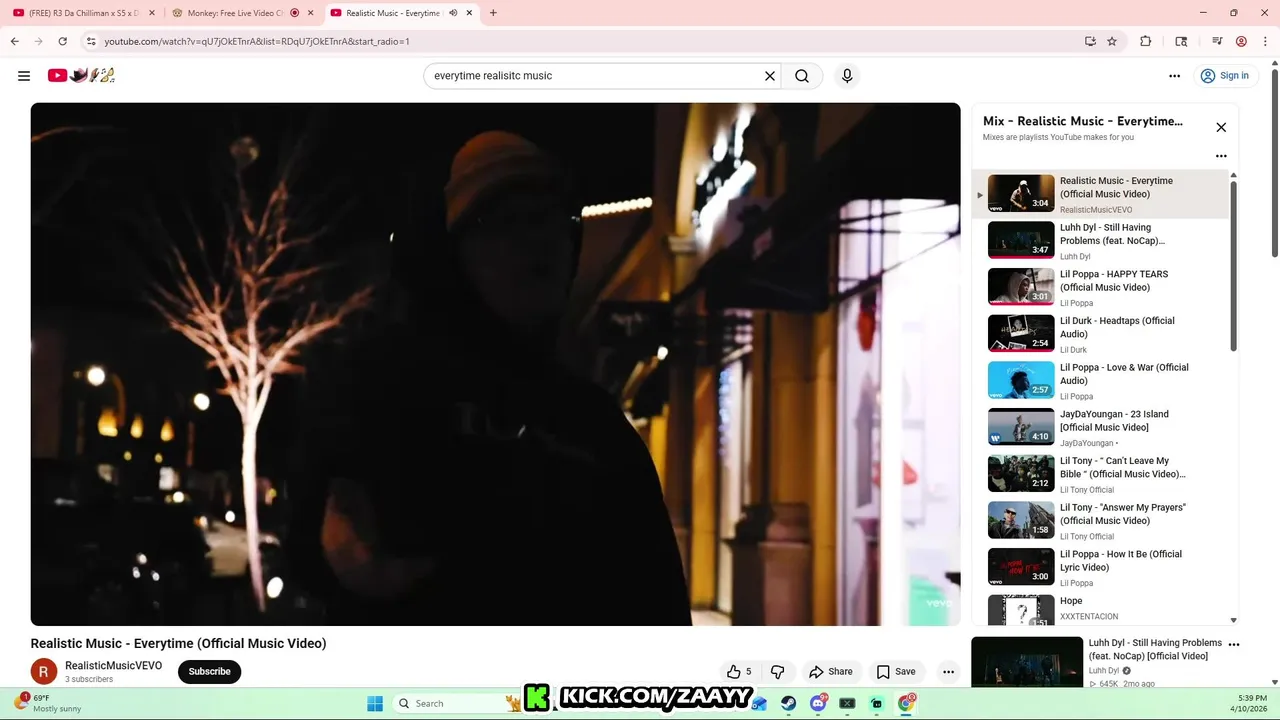Open recommended Luhh Dyl video below the mix
1280x720 pixels.
(x=1097, y=662)
